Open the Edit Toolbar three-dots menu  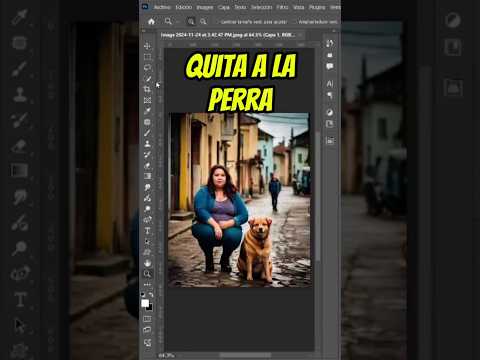click(x=147, y=285)
